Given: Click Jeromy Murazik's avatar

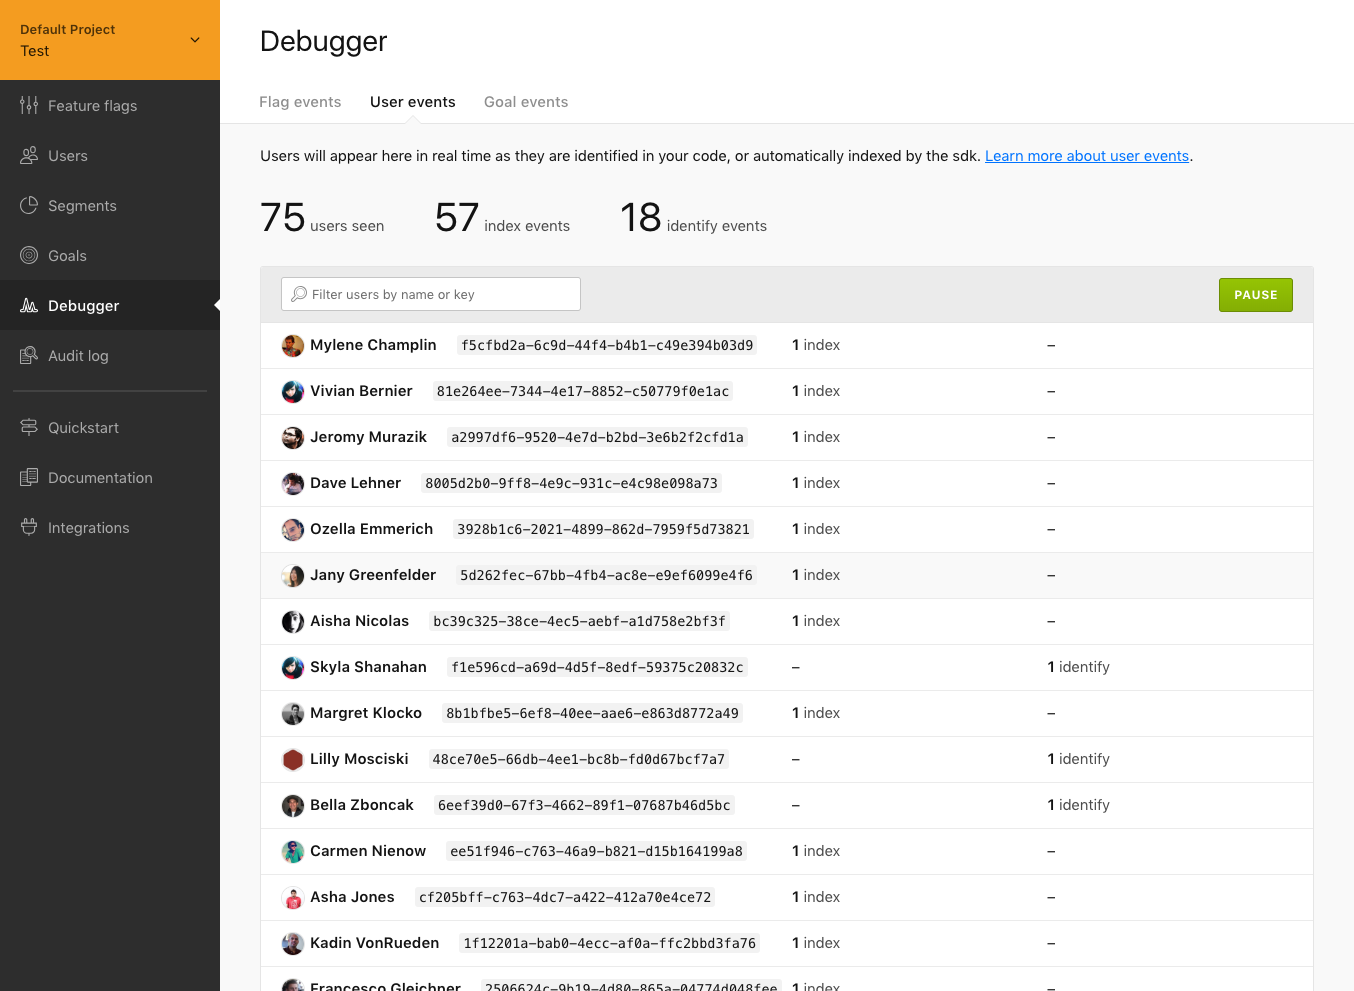Looking at the screenshot, I should (x=293, y=438).
